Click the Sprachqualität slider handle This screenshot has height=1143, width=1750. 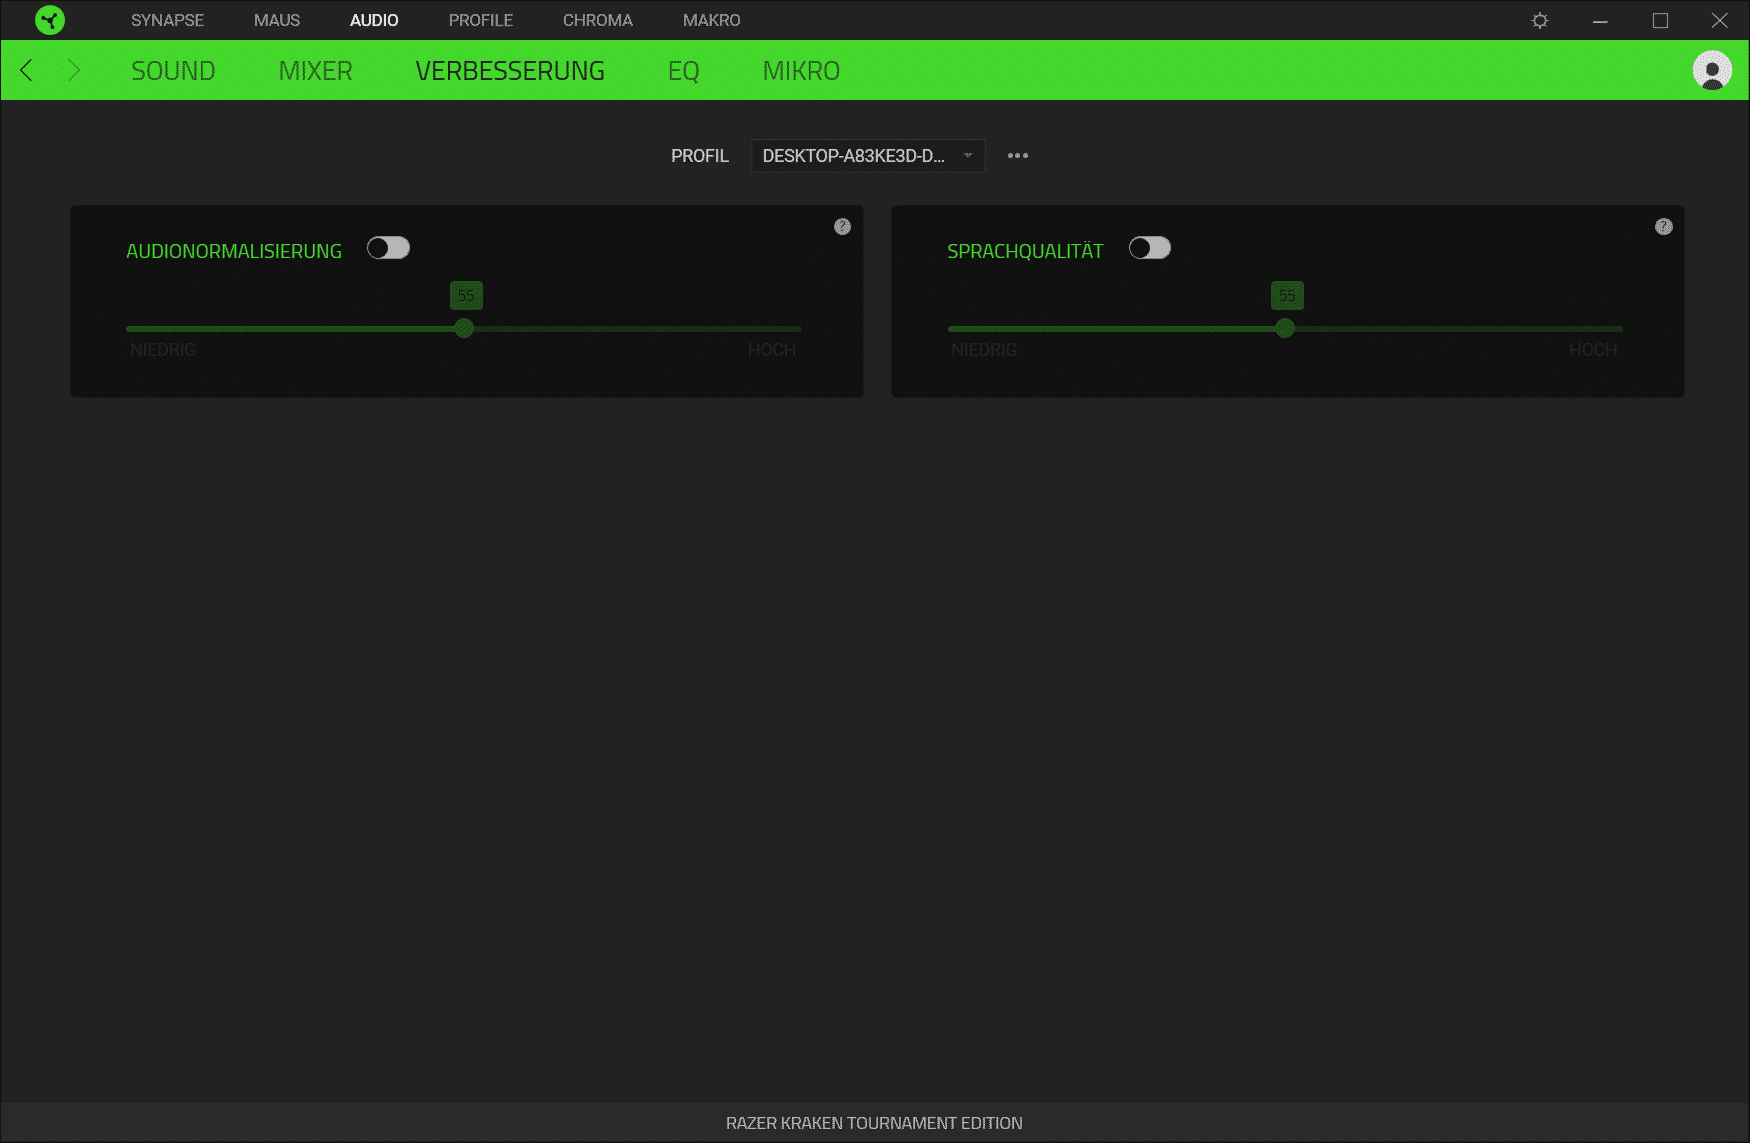(1285, 328)
